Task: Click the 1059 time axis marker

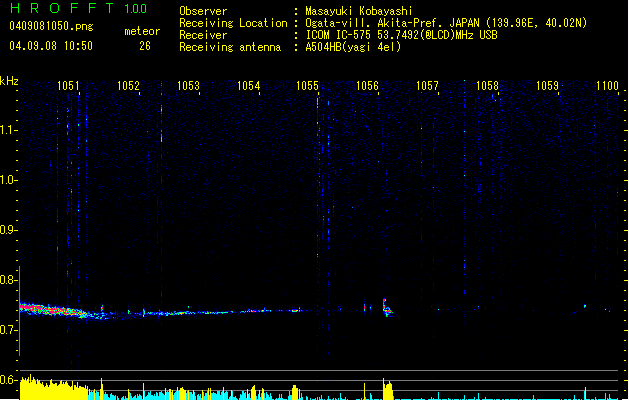Action: pos(548,85)
